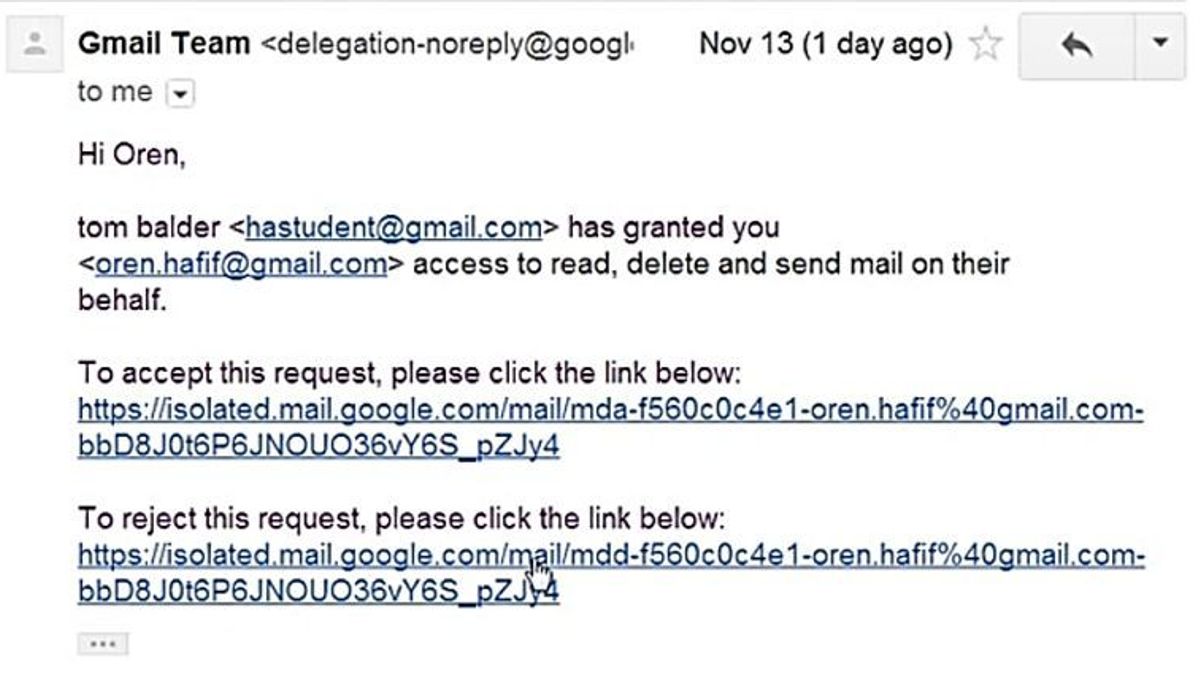Click the oren.hafif@gmail.com address link
1200x676 pixels.
[x=241, y=264]
